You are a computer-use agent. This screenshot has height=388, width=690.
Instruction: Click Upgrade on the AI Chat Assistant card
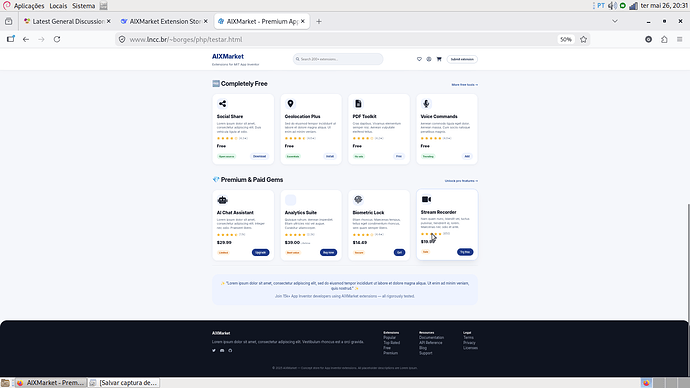click(261, 253)
